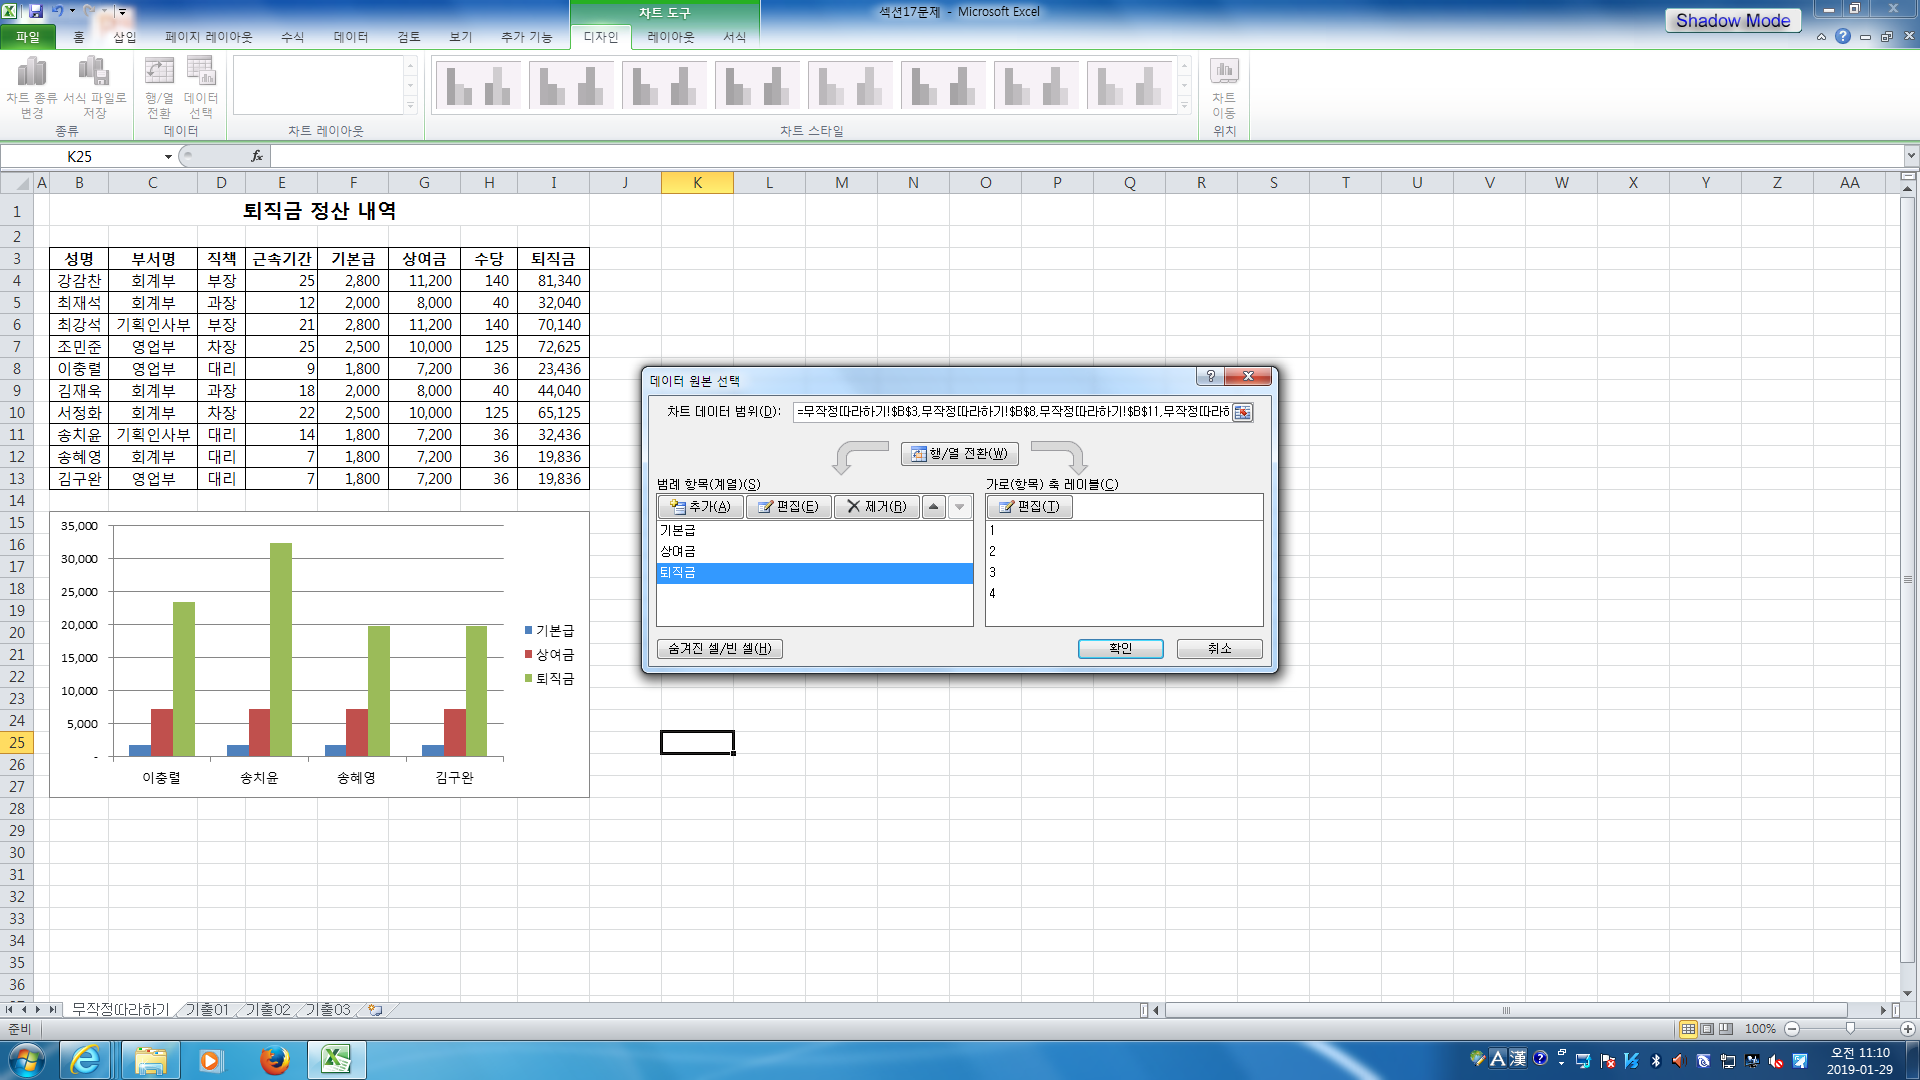Click the range selector icon in data range field
1920x1080 pixels.
tap(1242, 412)
